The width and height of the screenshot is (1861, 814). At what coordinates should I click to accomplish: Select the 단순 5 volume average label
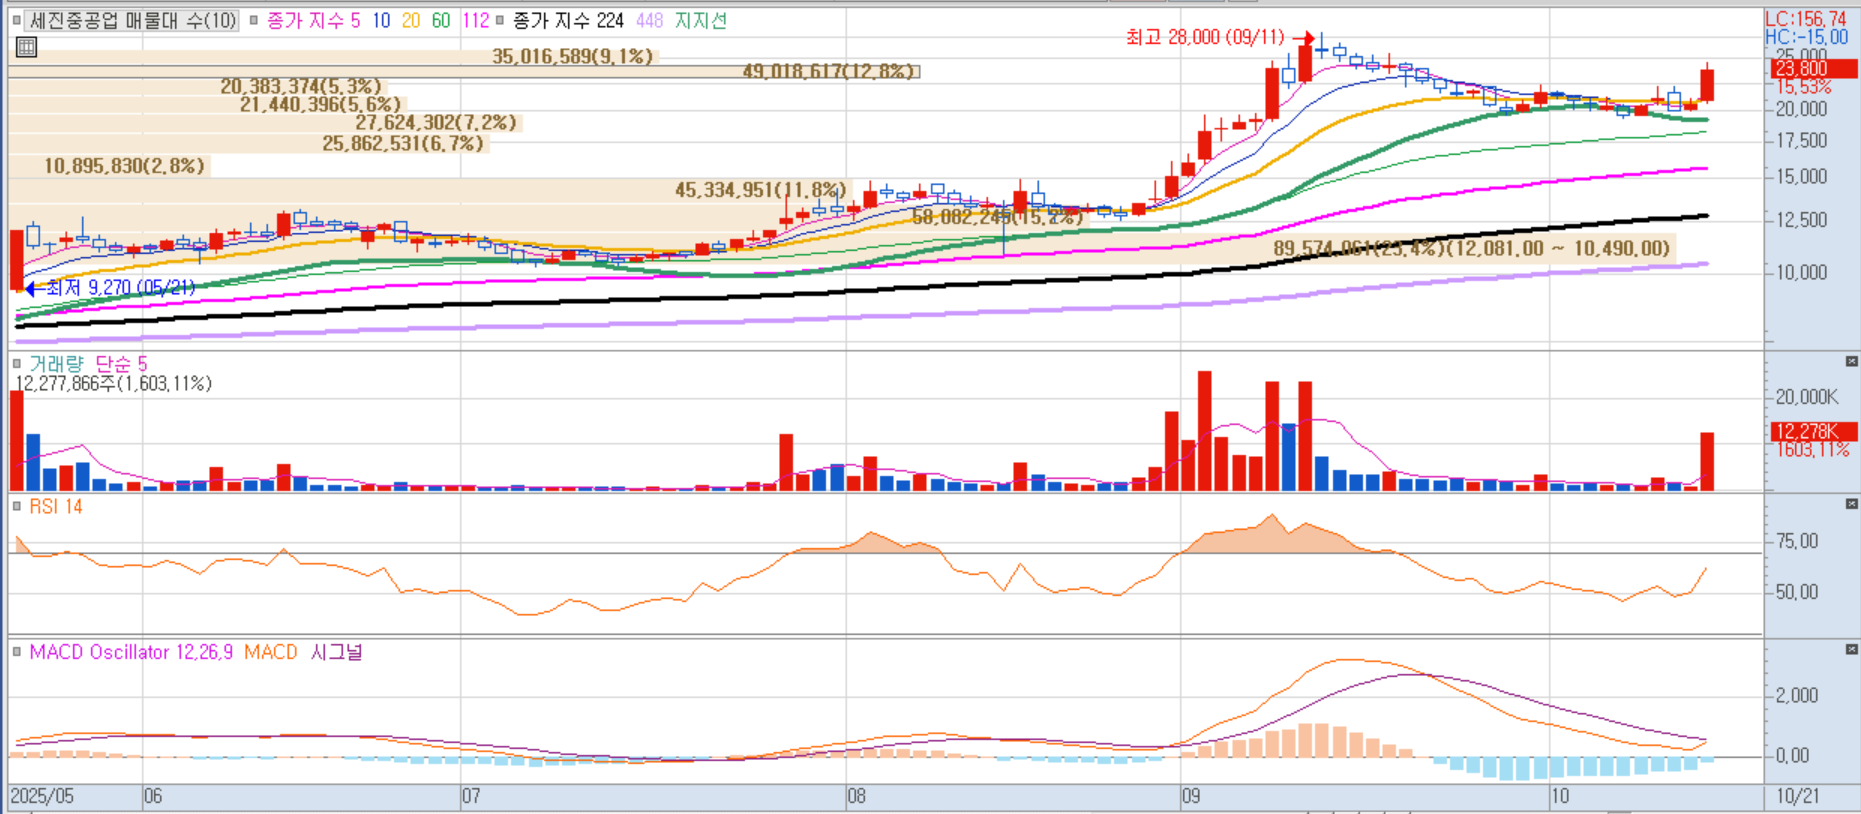tap(121, 363)
